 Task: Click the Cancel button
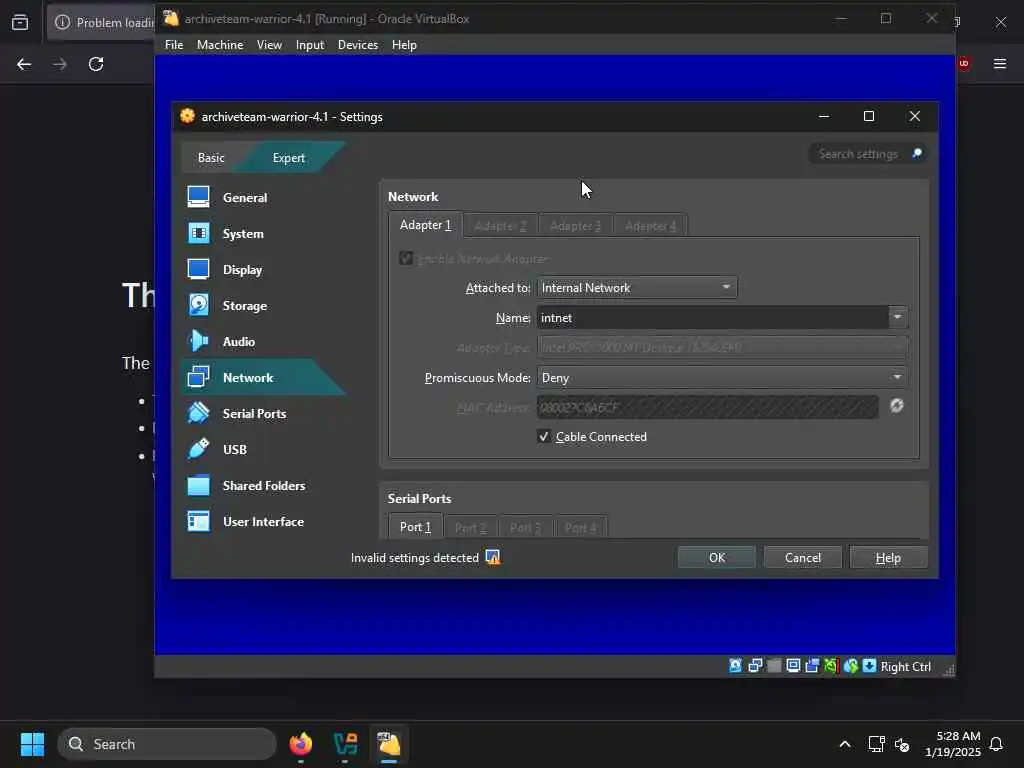803,557
